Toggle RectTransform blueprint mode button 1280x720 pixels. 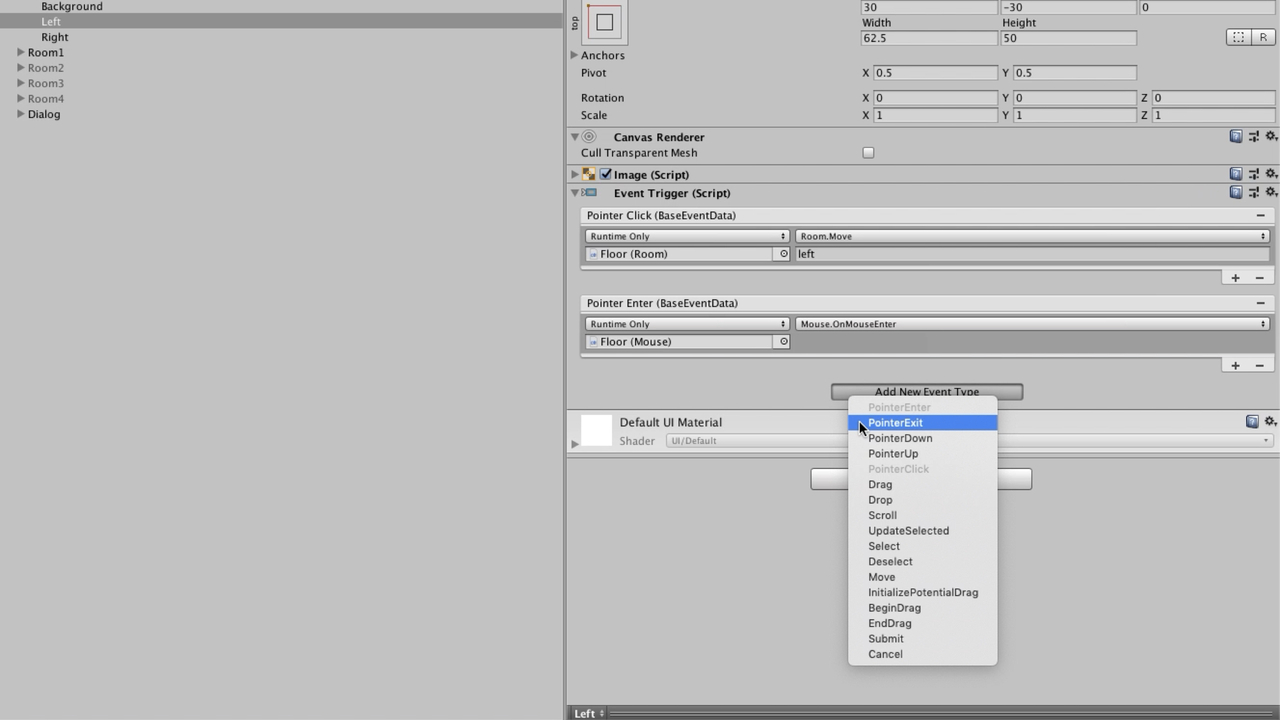tap(1238, 37)
